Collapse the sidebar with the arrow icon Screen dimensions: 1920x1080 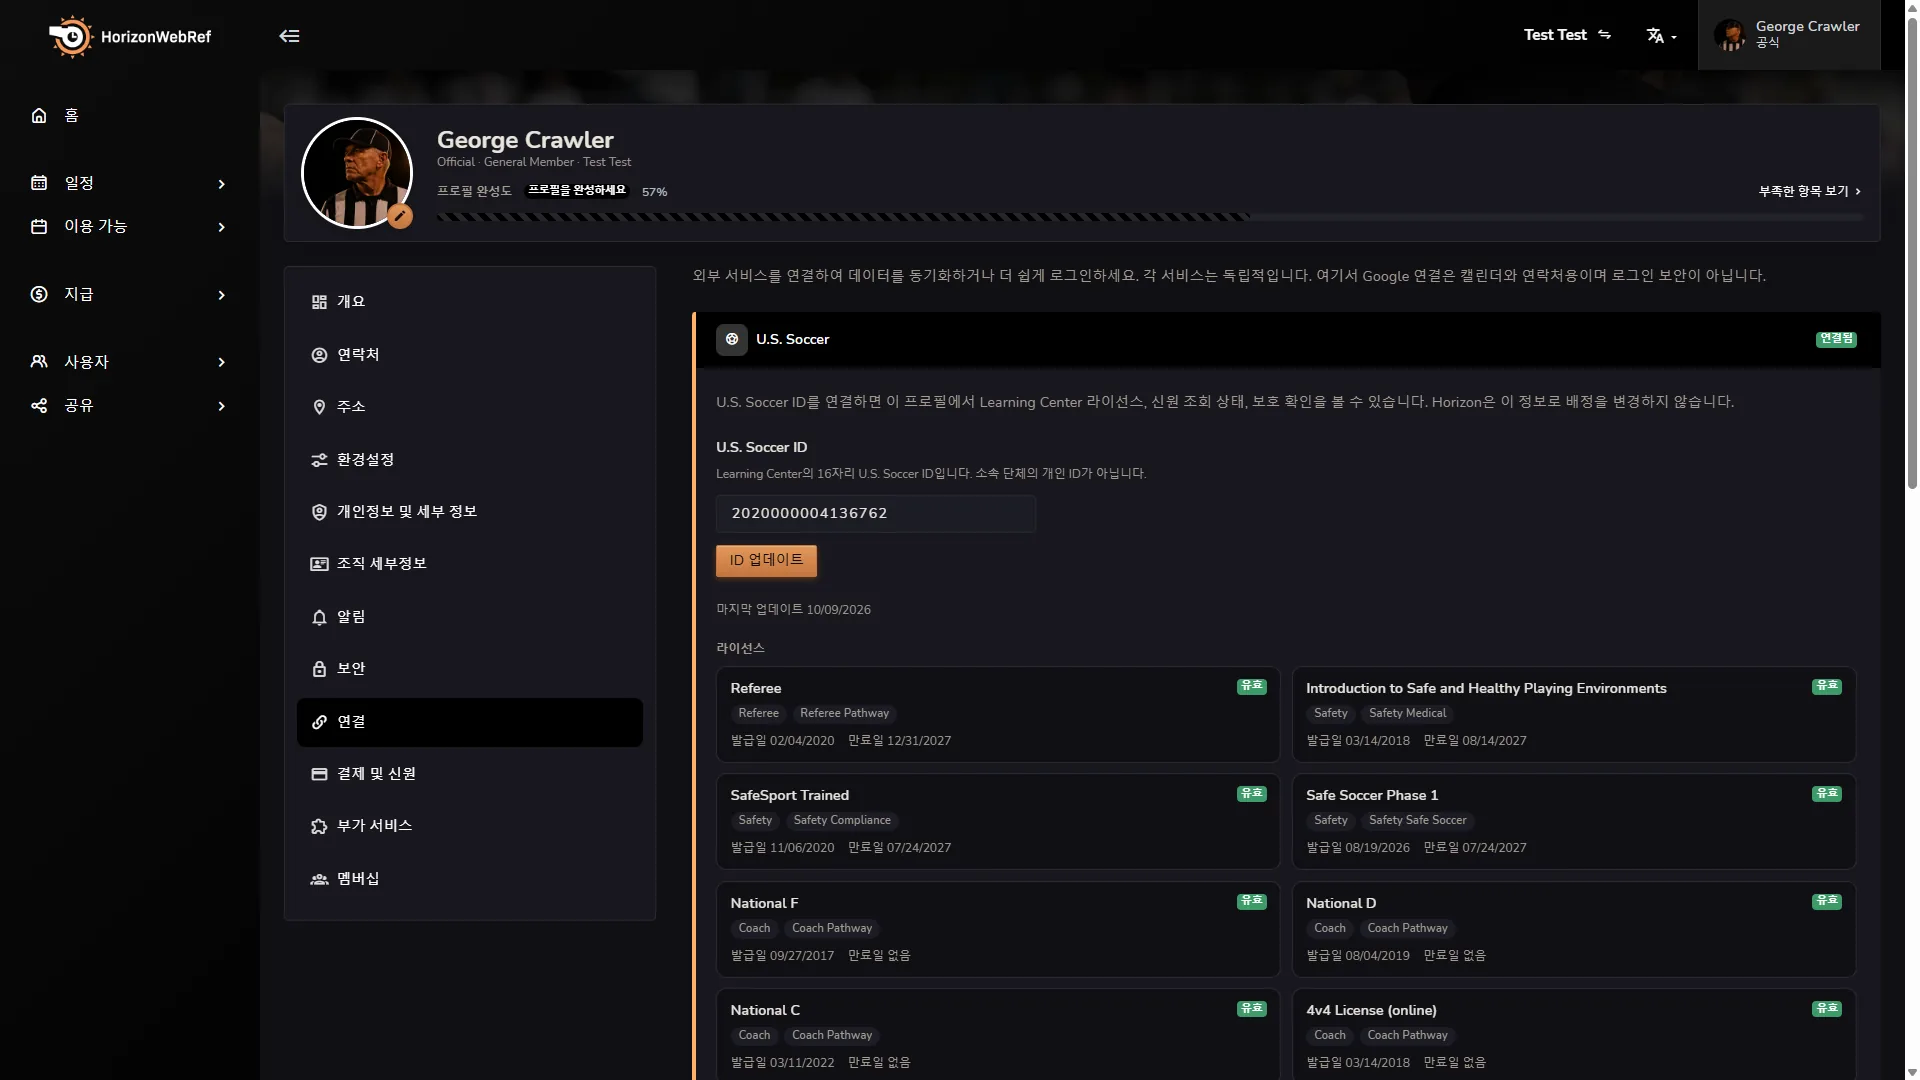coord(289,36)
